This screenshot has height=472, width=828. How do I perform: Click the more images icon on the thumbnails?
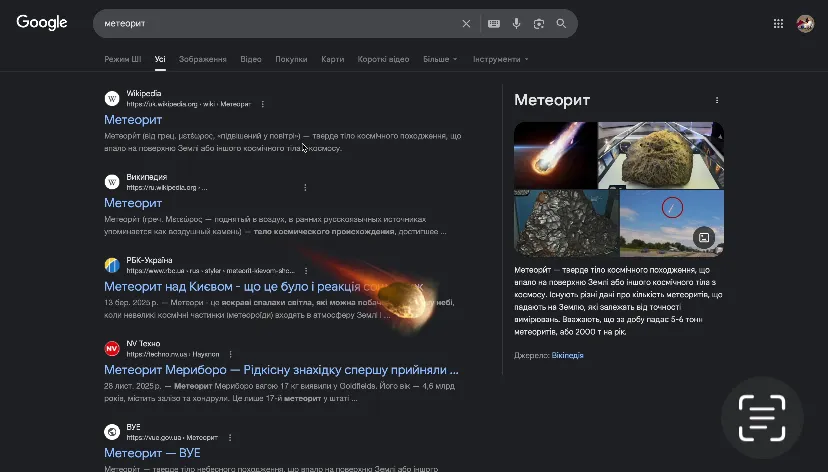[x=704, y=238]
